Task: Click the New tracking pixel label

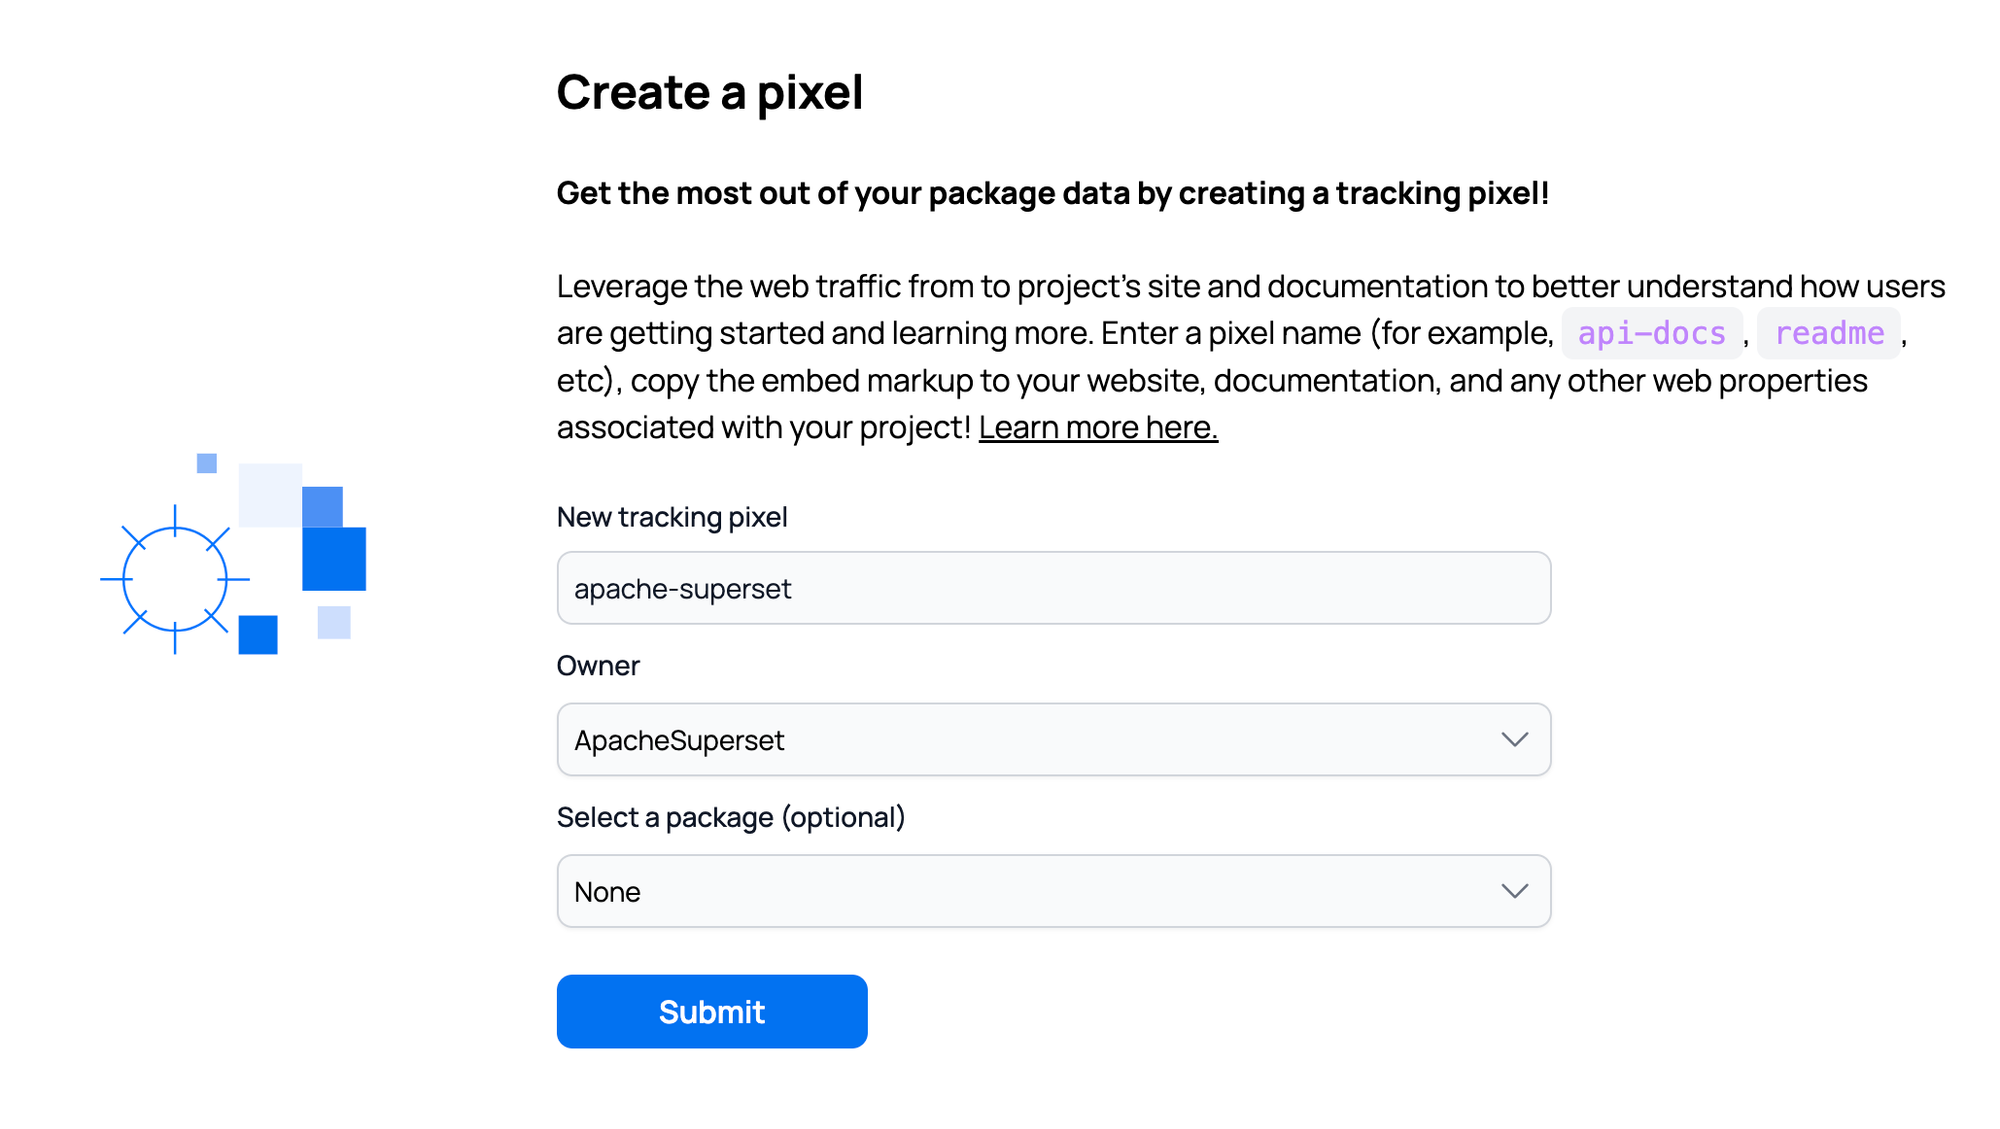Action: (x=672, y=517)
